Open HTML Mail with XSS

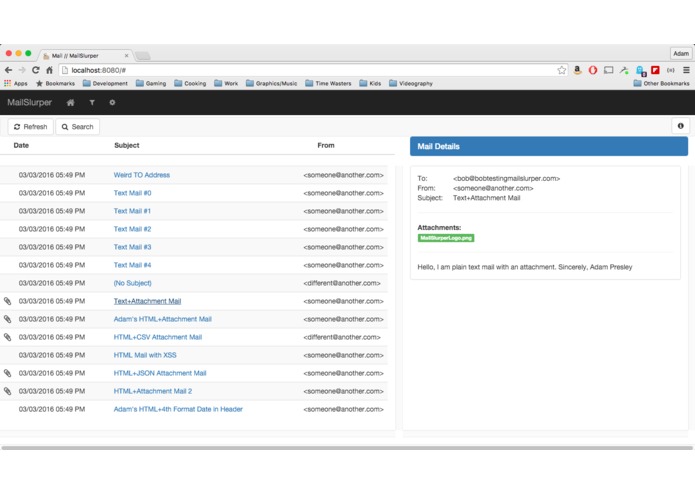145,355
